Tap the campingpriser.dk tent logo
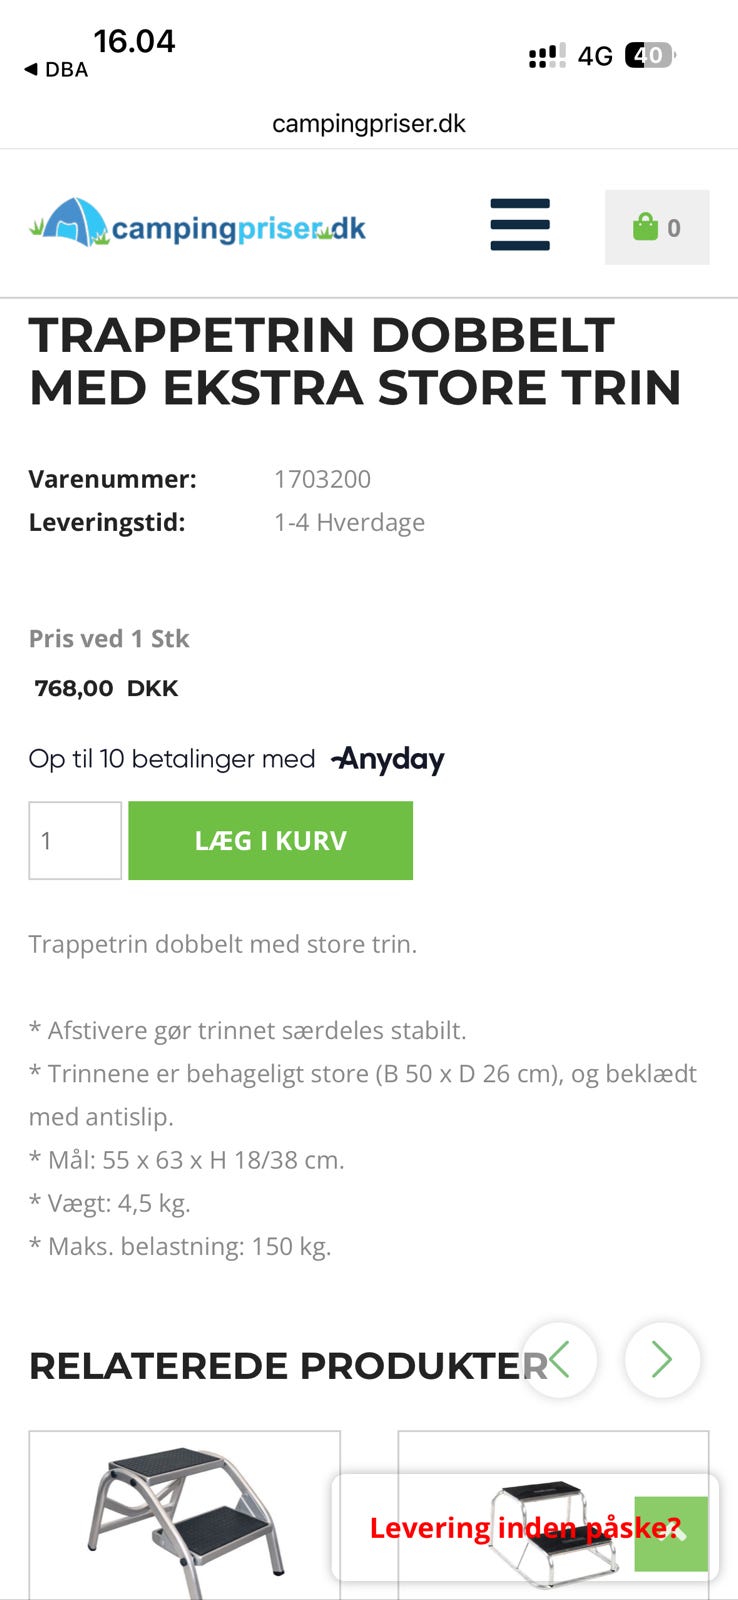 click(197, 225)
